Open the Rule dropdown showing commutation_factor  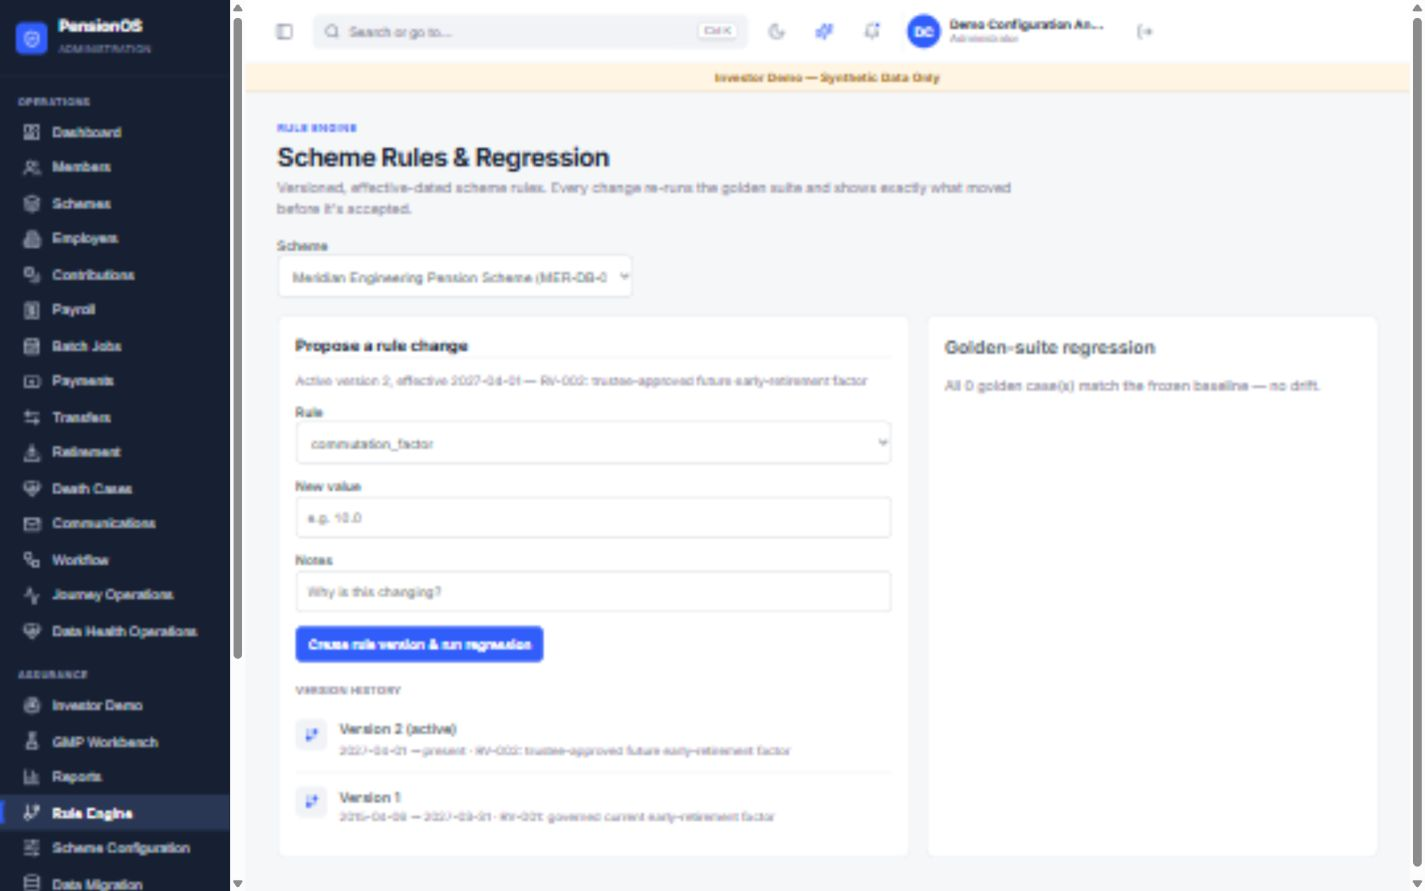tap(593, 443)
